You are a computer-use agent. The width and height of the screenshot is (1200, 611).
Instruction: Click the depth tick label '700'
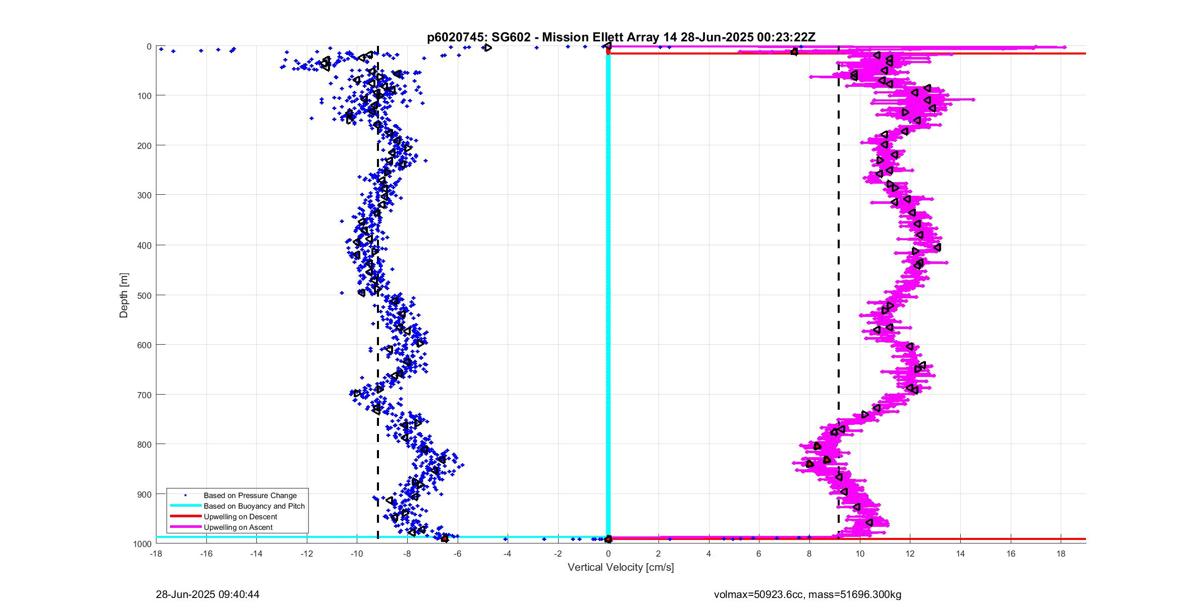(x=143, y=395)
